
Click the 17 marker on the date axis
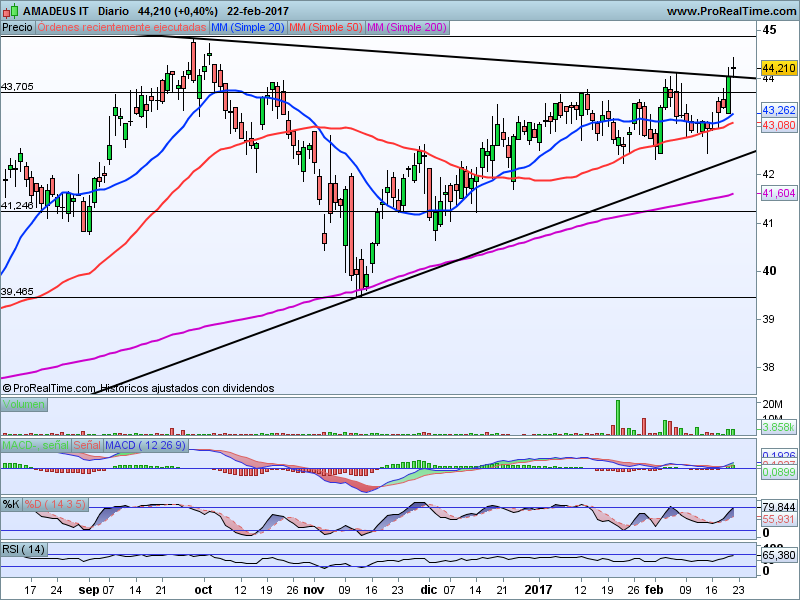(x=32, y=590)
